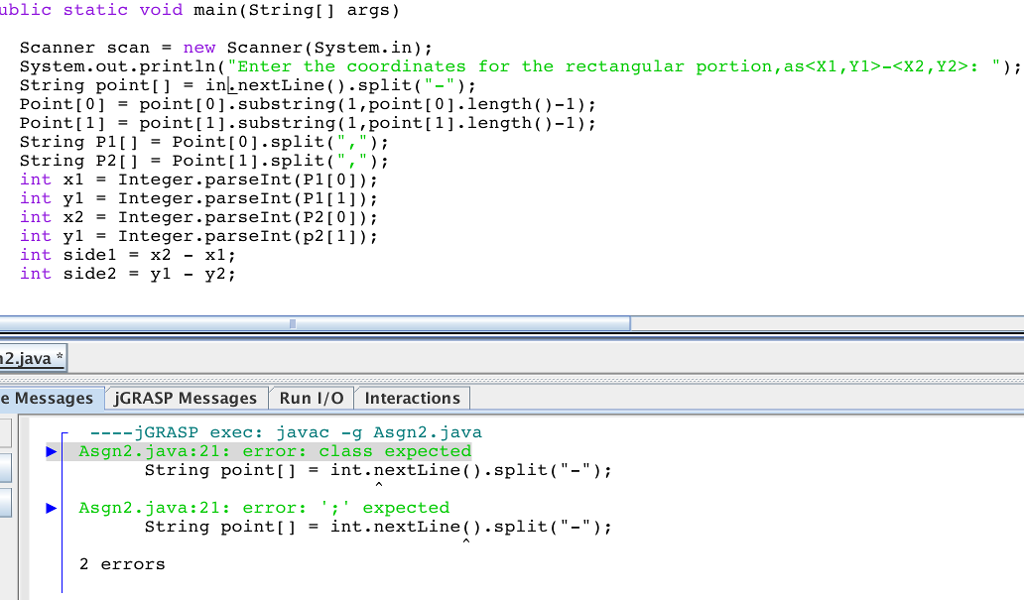
Task: Click the blue triangle beside the first error
Action: pos(51,451)
